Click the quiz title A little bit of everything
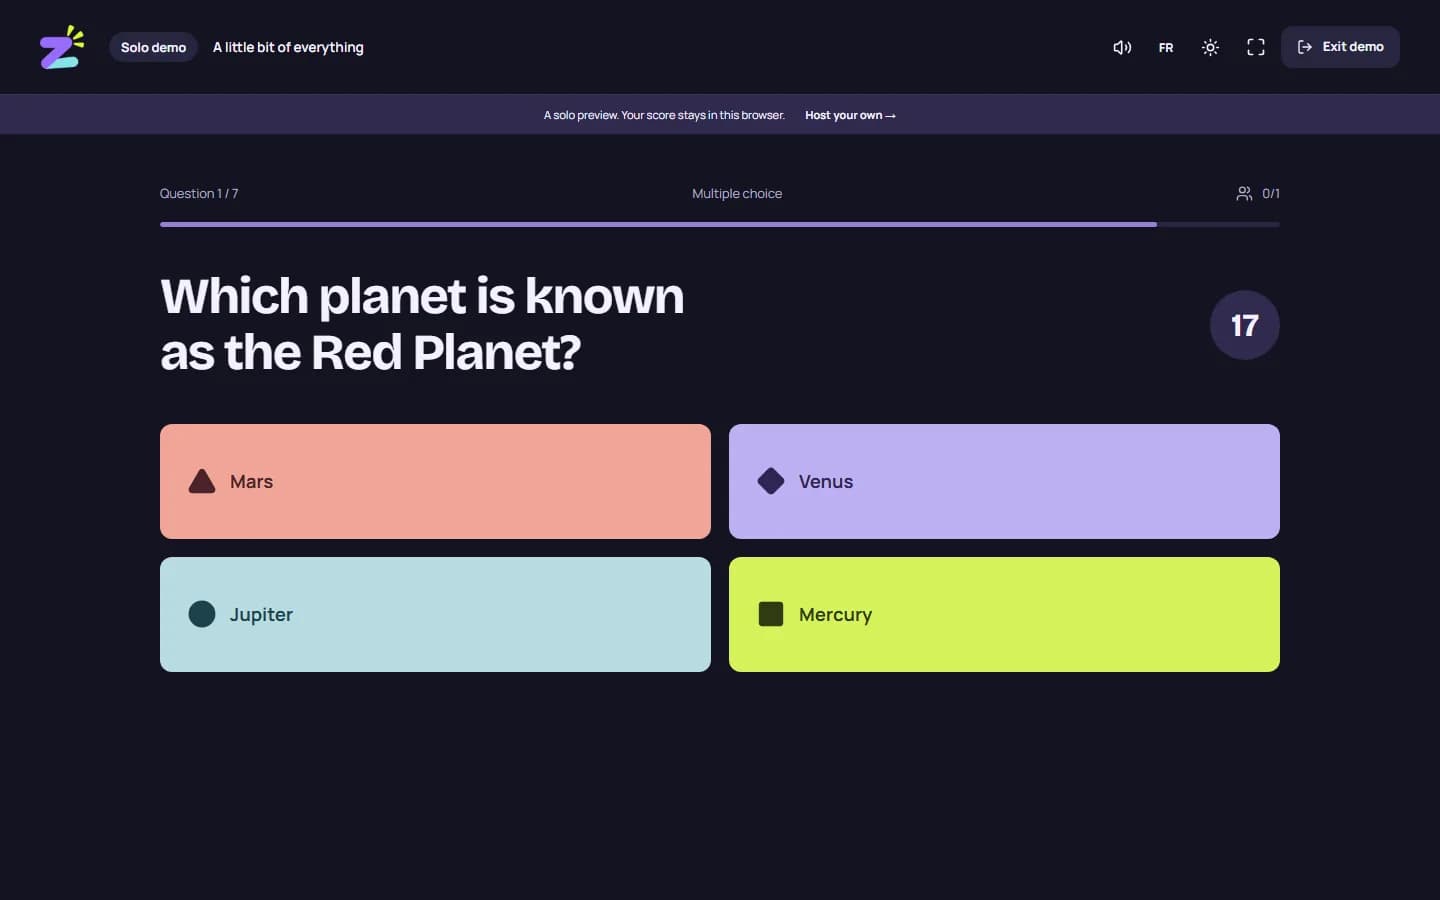Image resolution: width=1440 pixels, height=900 pixels. 288,47
